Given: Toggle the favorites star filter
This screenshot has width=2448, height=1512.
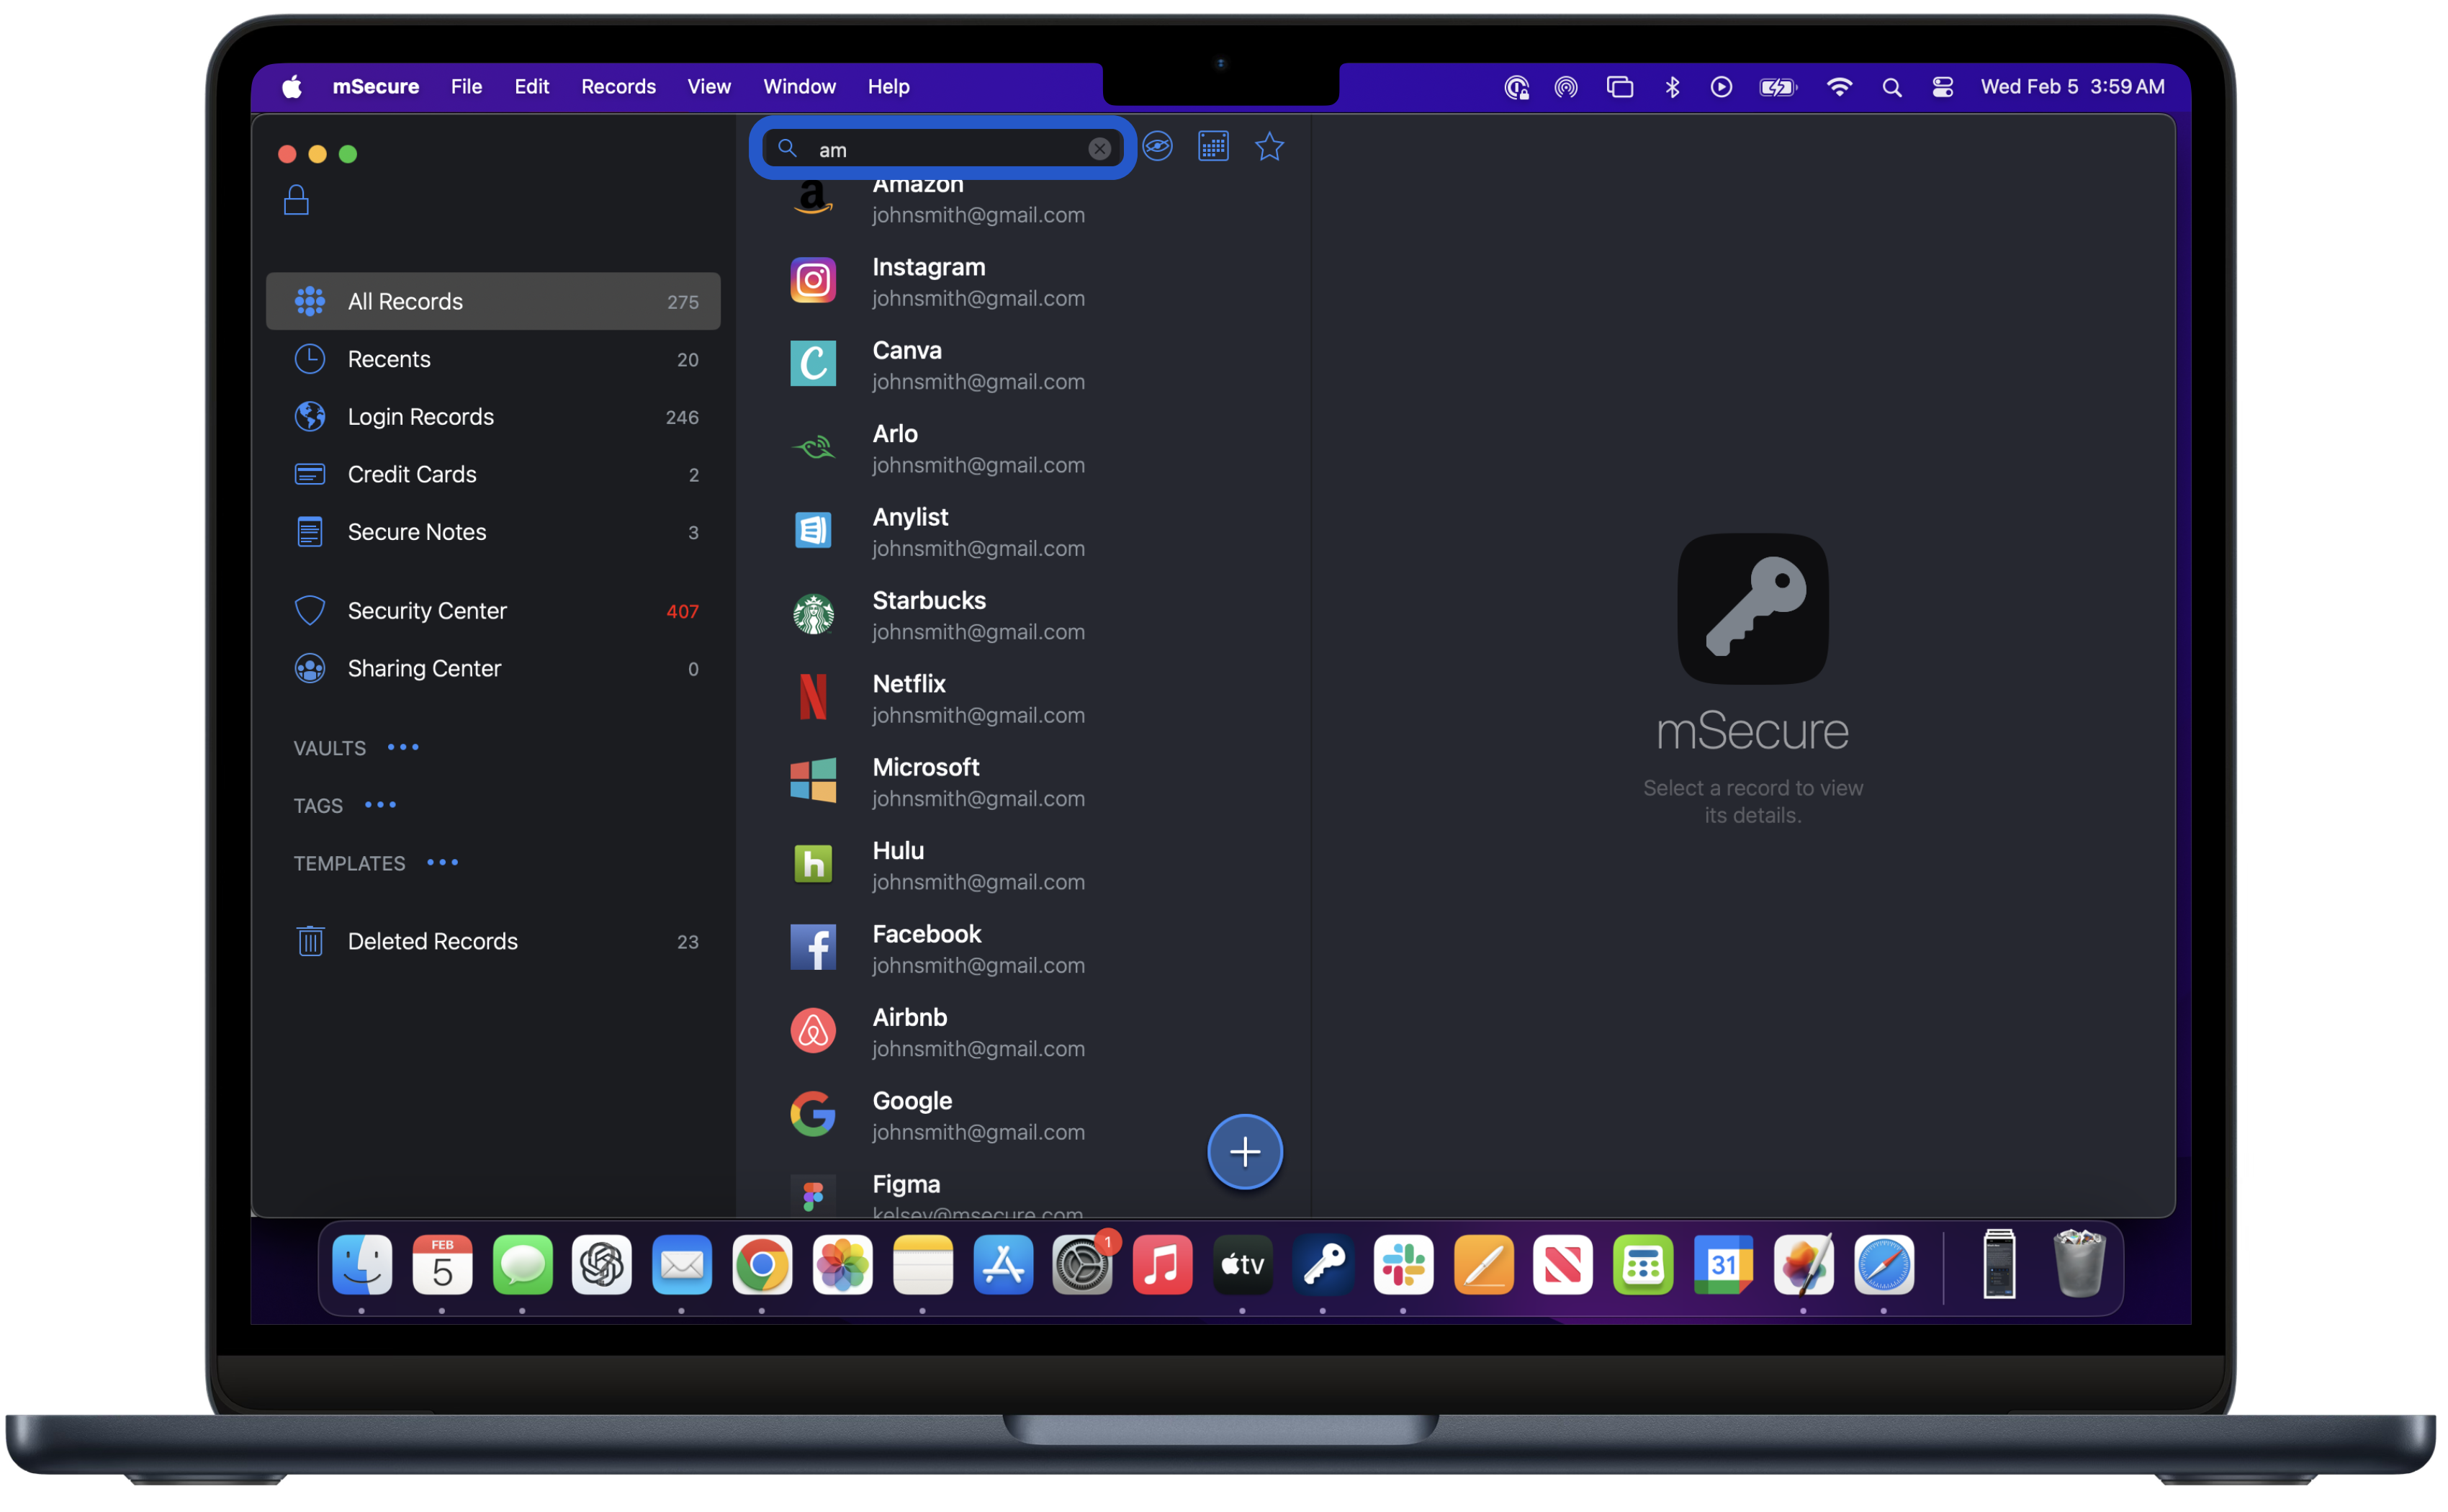Looking at the screenshot, I should 1269,147.
